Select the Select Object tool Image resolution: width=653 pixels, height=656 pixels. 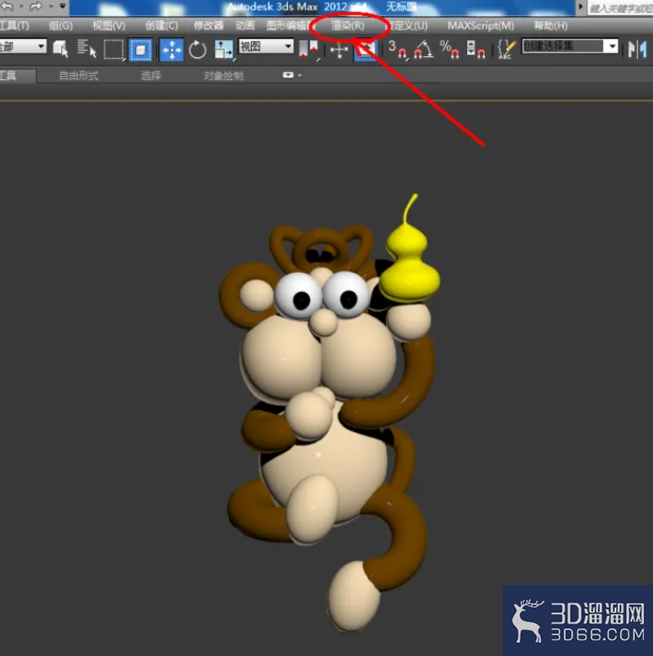pyautogui.click(x=61, y=49)
